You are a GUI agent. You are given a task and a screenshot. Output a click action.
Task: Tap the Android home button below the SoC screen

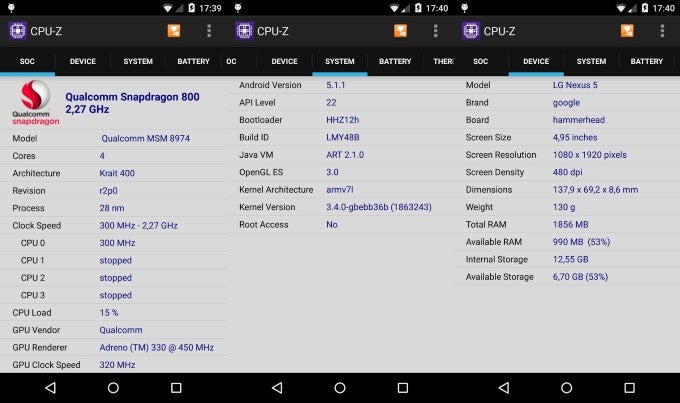coord(113,388)
